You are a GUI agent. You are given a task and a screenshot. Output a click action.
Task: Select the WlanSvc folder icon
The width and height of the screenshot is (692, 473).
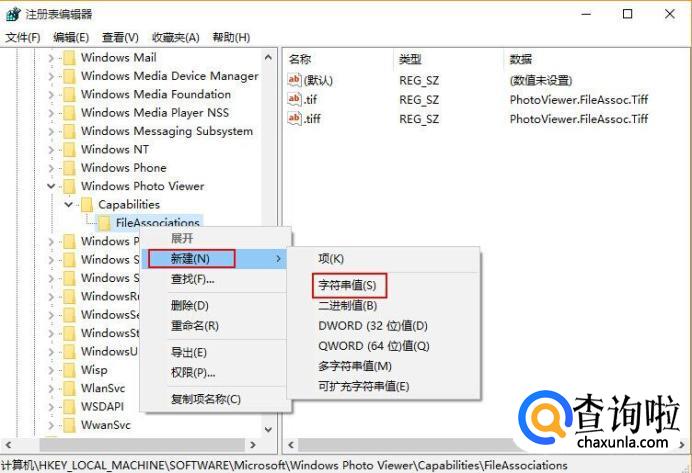click(x=69, y=388)
